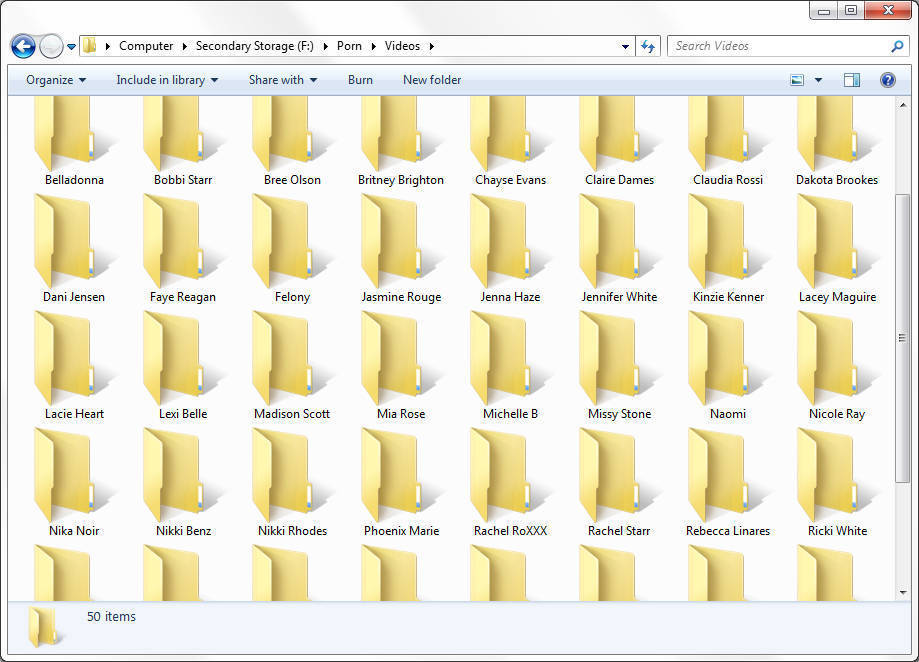The height and width of the screenshot is (662, 919).
Task: Open Help with the question mark icon
Action: (x=887, y=80)
